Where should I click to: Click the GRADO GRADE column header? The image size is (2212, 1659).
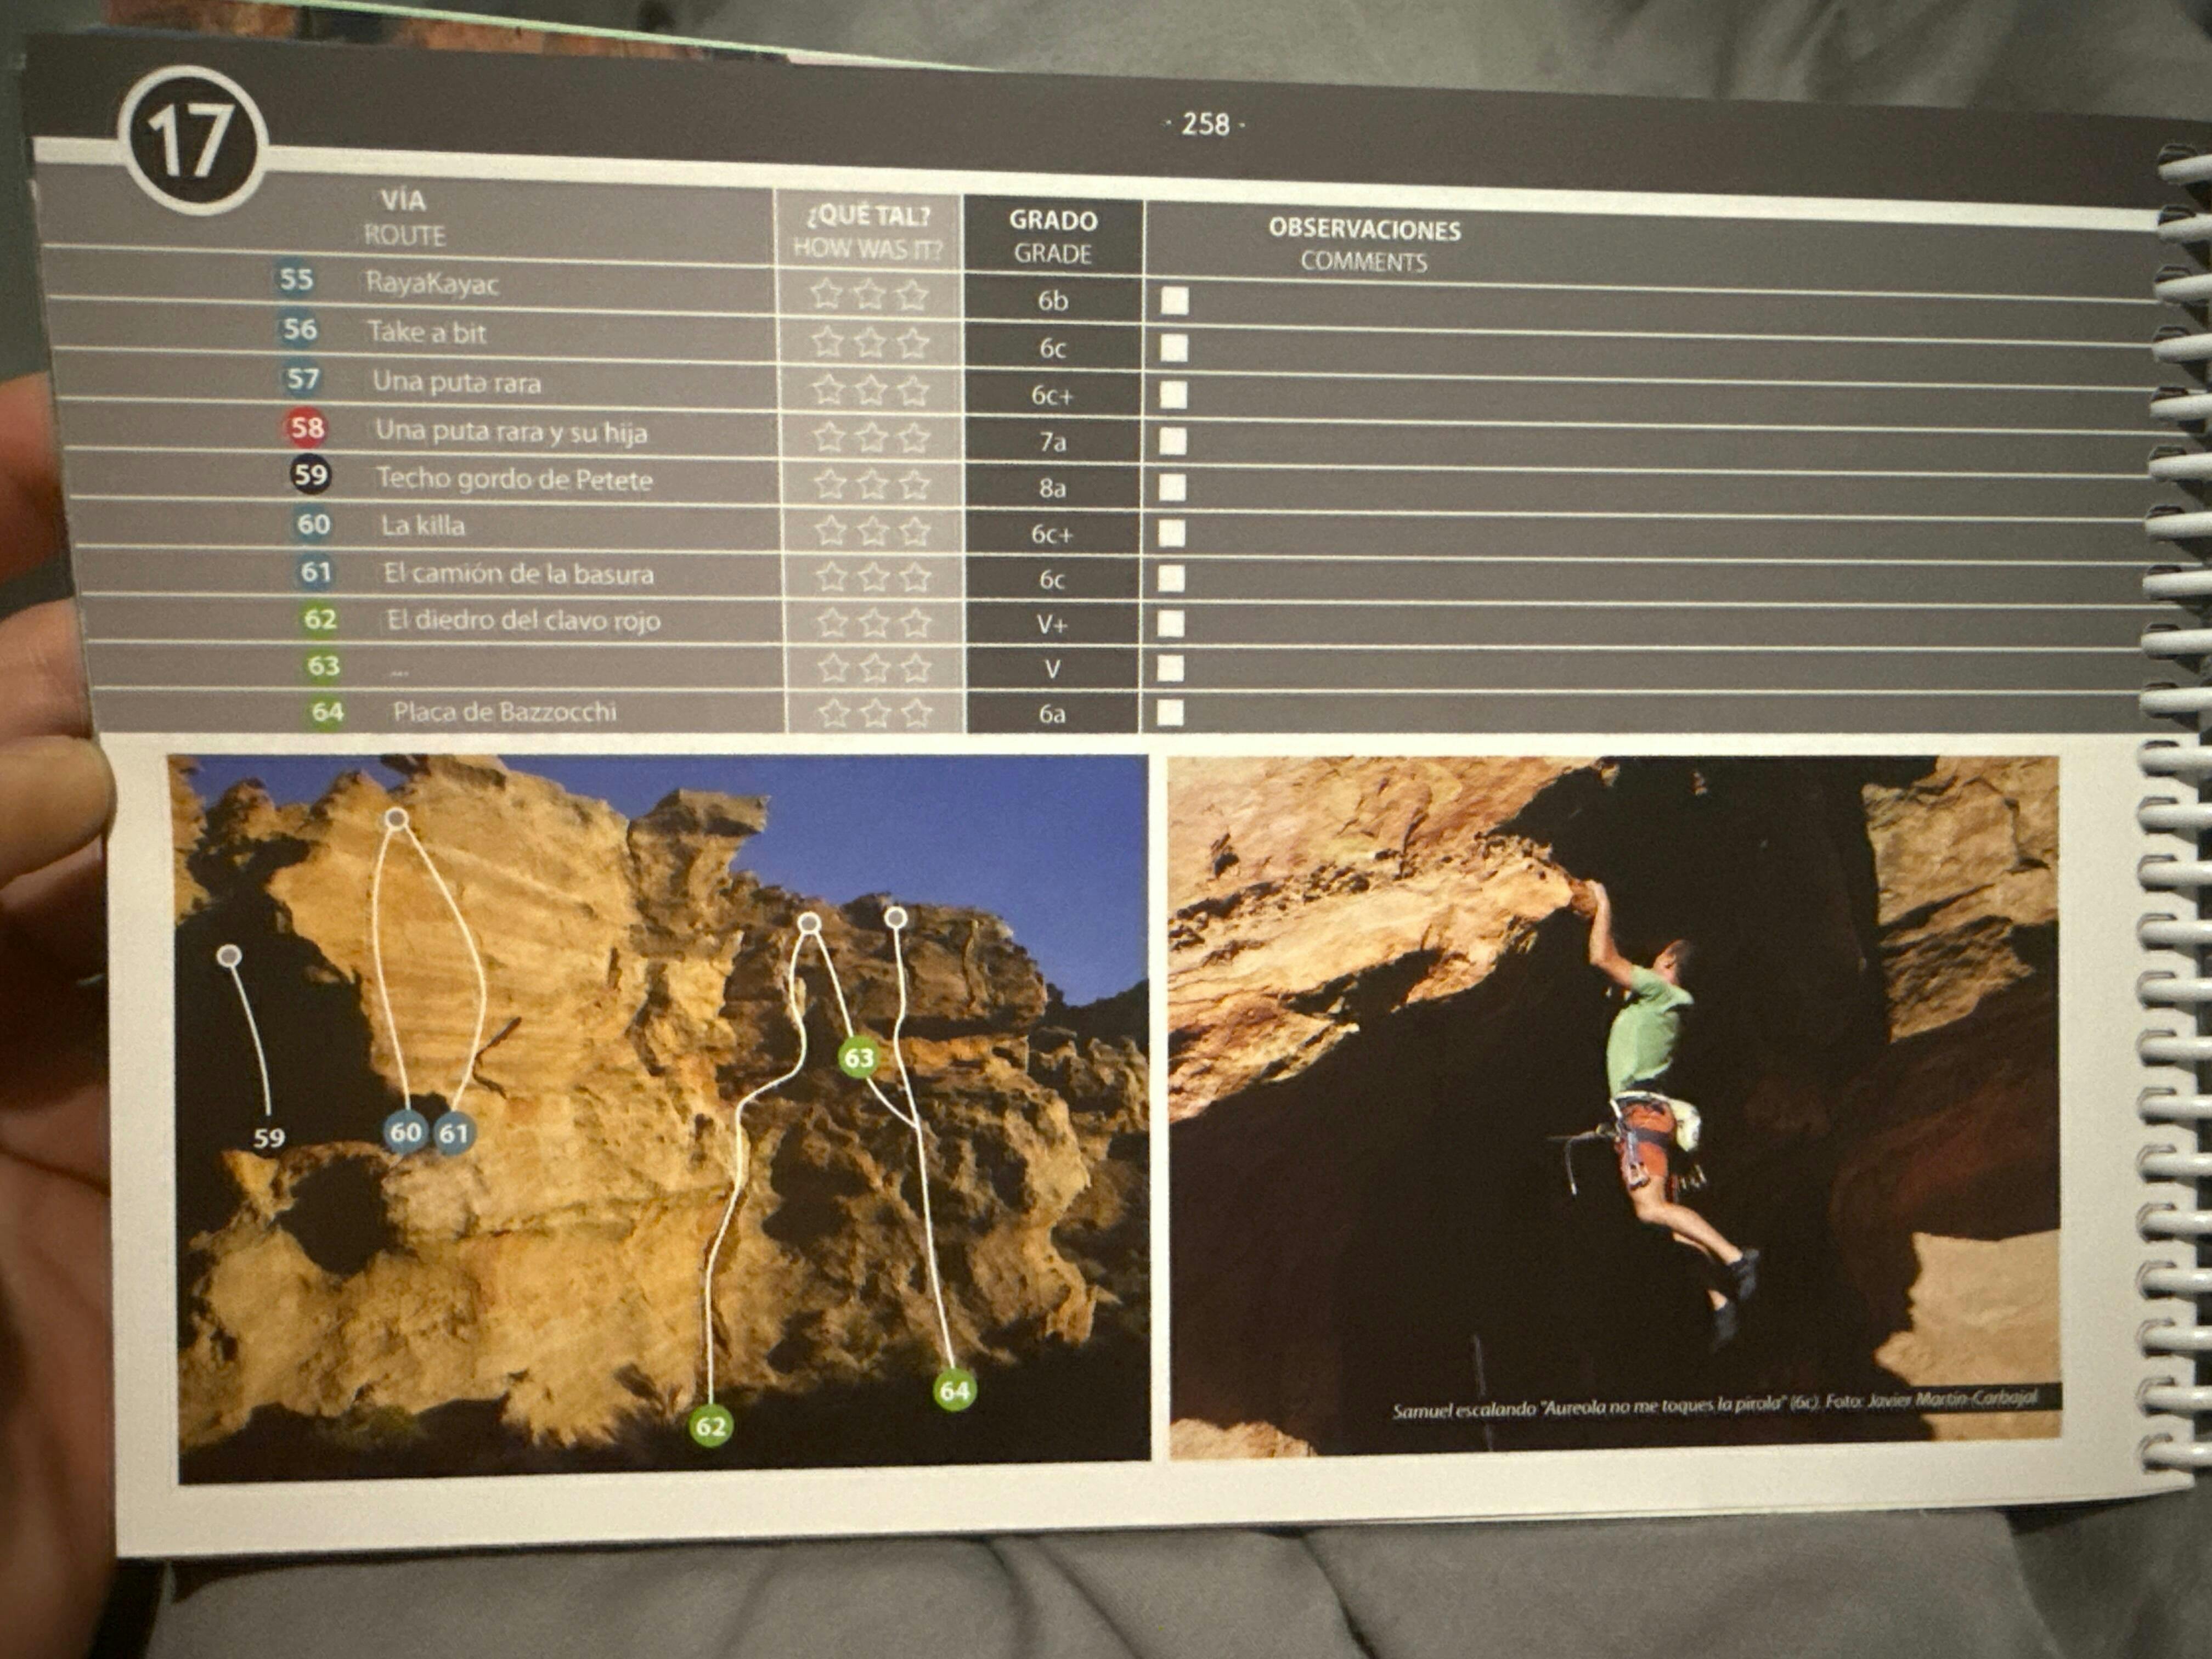1052,236
